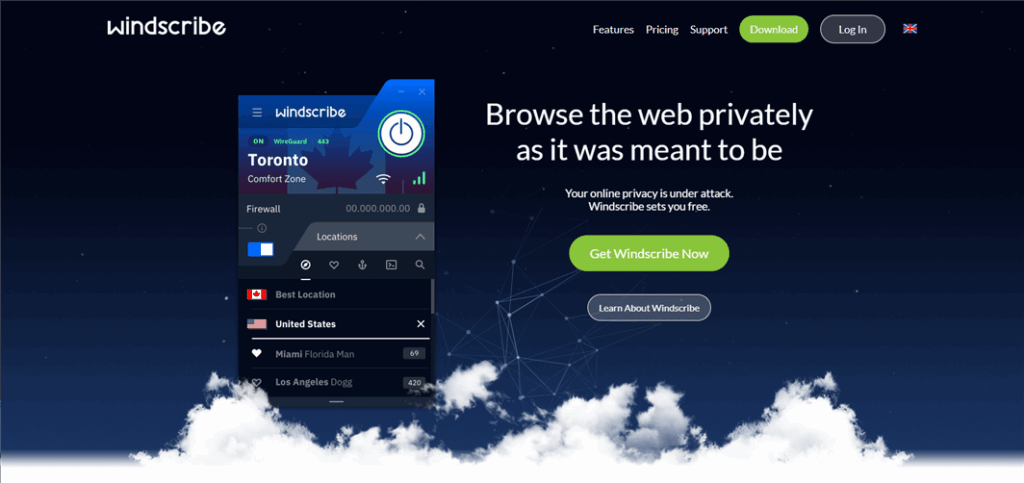Open the hamburger menu in Windscribe app
1024x483 pixels.
[257, 113]
